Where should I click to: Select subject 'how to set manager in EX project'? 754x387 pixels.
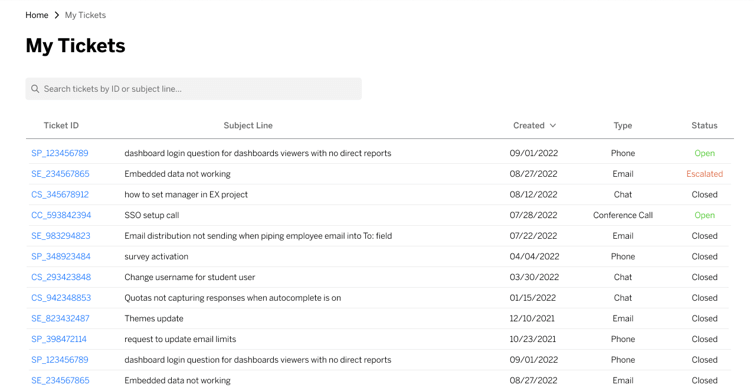[186, 194]
